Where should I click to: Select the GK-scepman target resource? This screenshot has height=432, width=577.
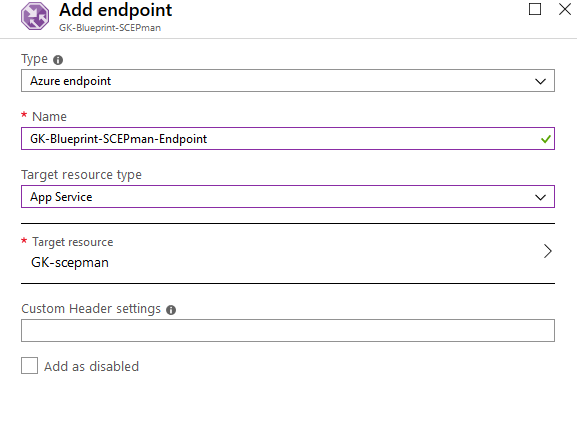tap(288, 253)
